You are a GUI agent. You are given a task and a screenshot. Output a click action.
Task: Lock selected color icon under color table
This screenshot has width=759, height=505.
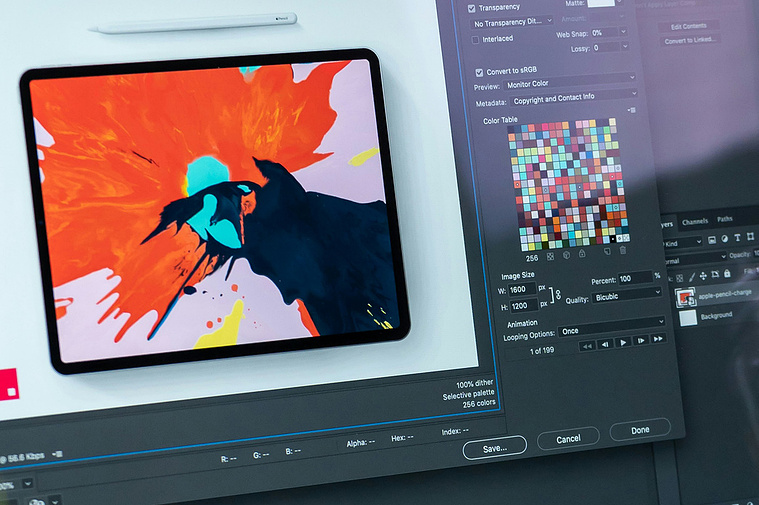tap(582, 253)
